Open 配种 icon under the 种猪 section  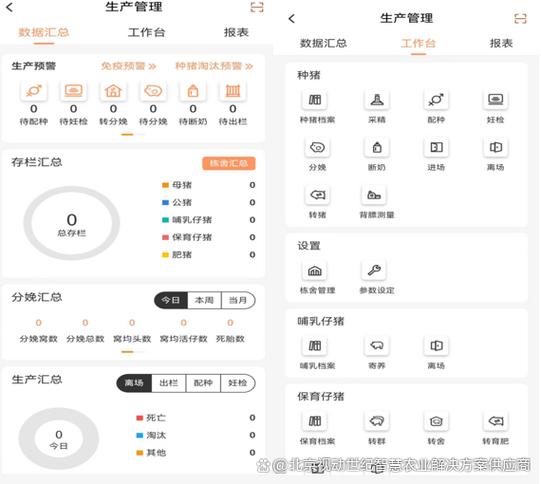436,100
